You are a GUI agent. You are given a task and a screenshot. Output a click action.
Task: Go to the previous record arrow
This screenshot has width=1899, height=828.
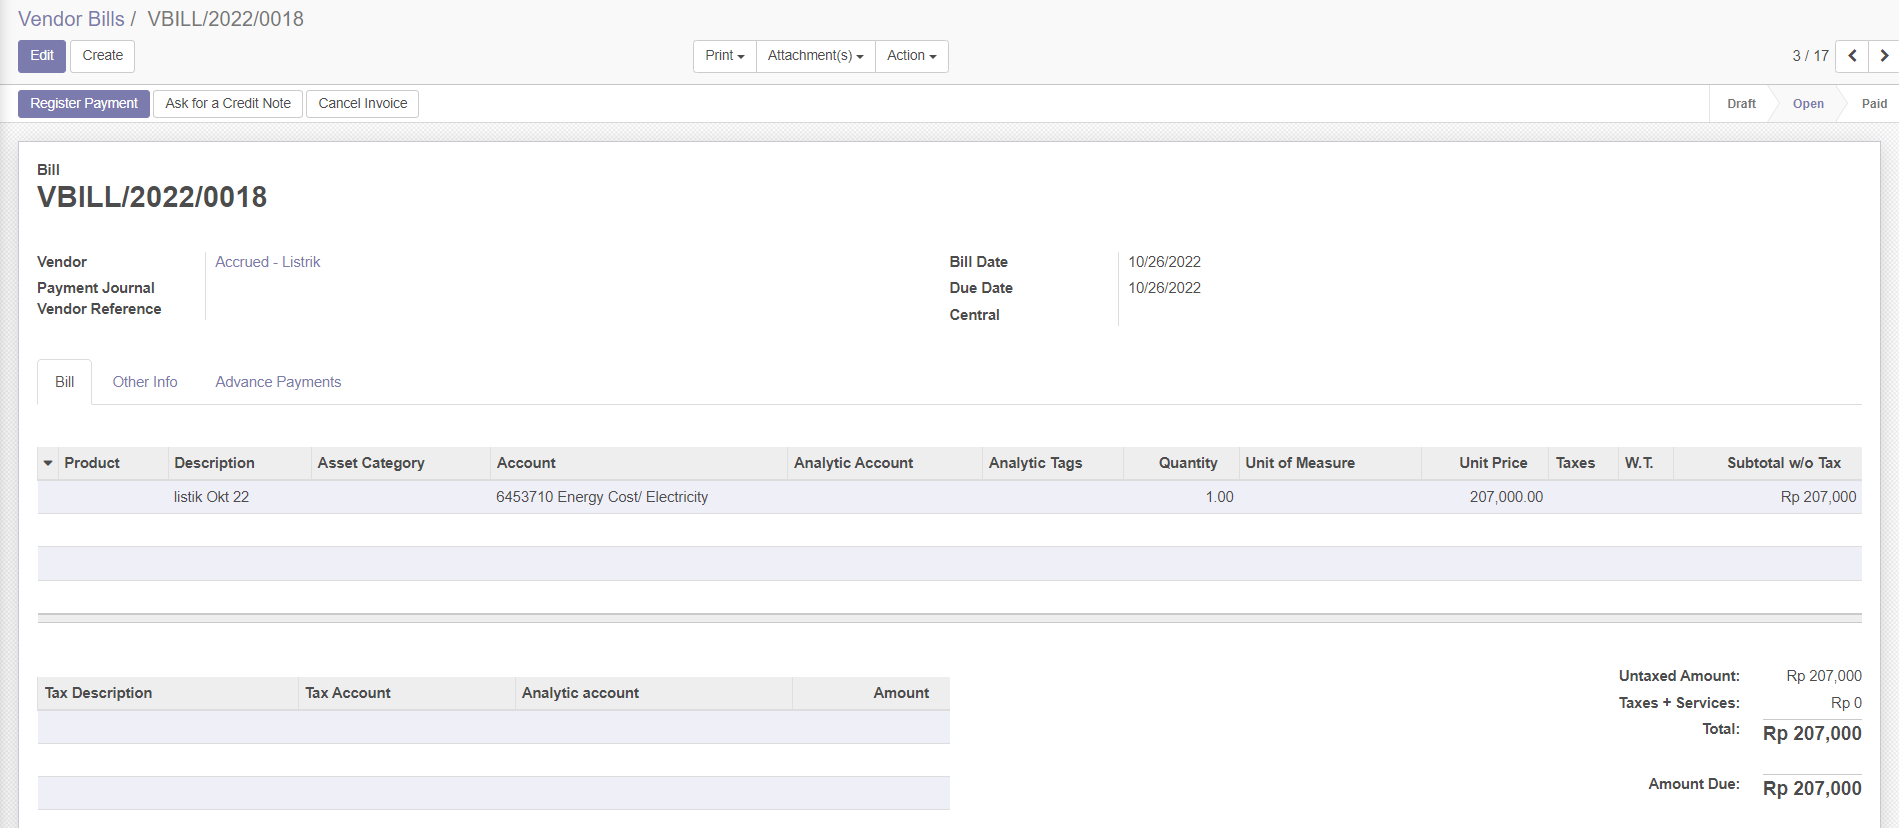(x=1852, y=56)
